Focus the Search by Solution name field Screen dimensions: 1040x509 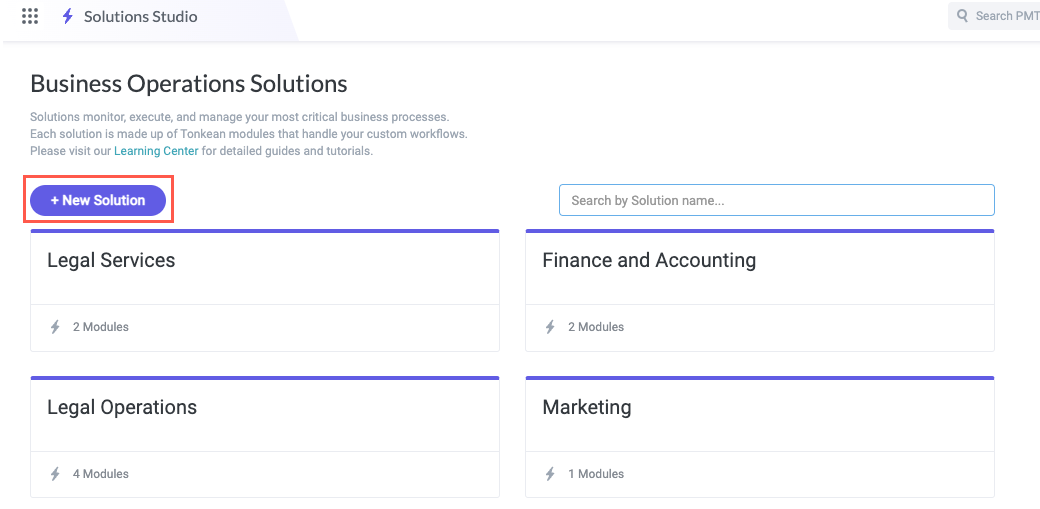click(x=776, y=200)
